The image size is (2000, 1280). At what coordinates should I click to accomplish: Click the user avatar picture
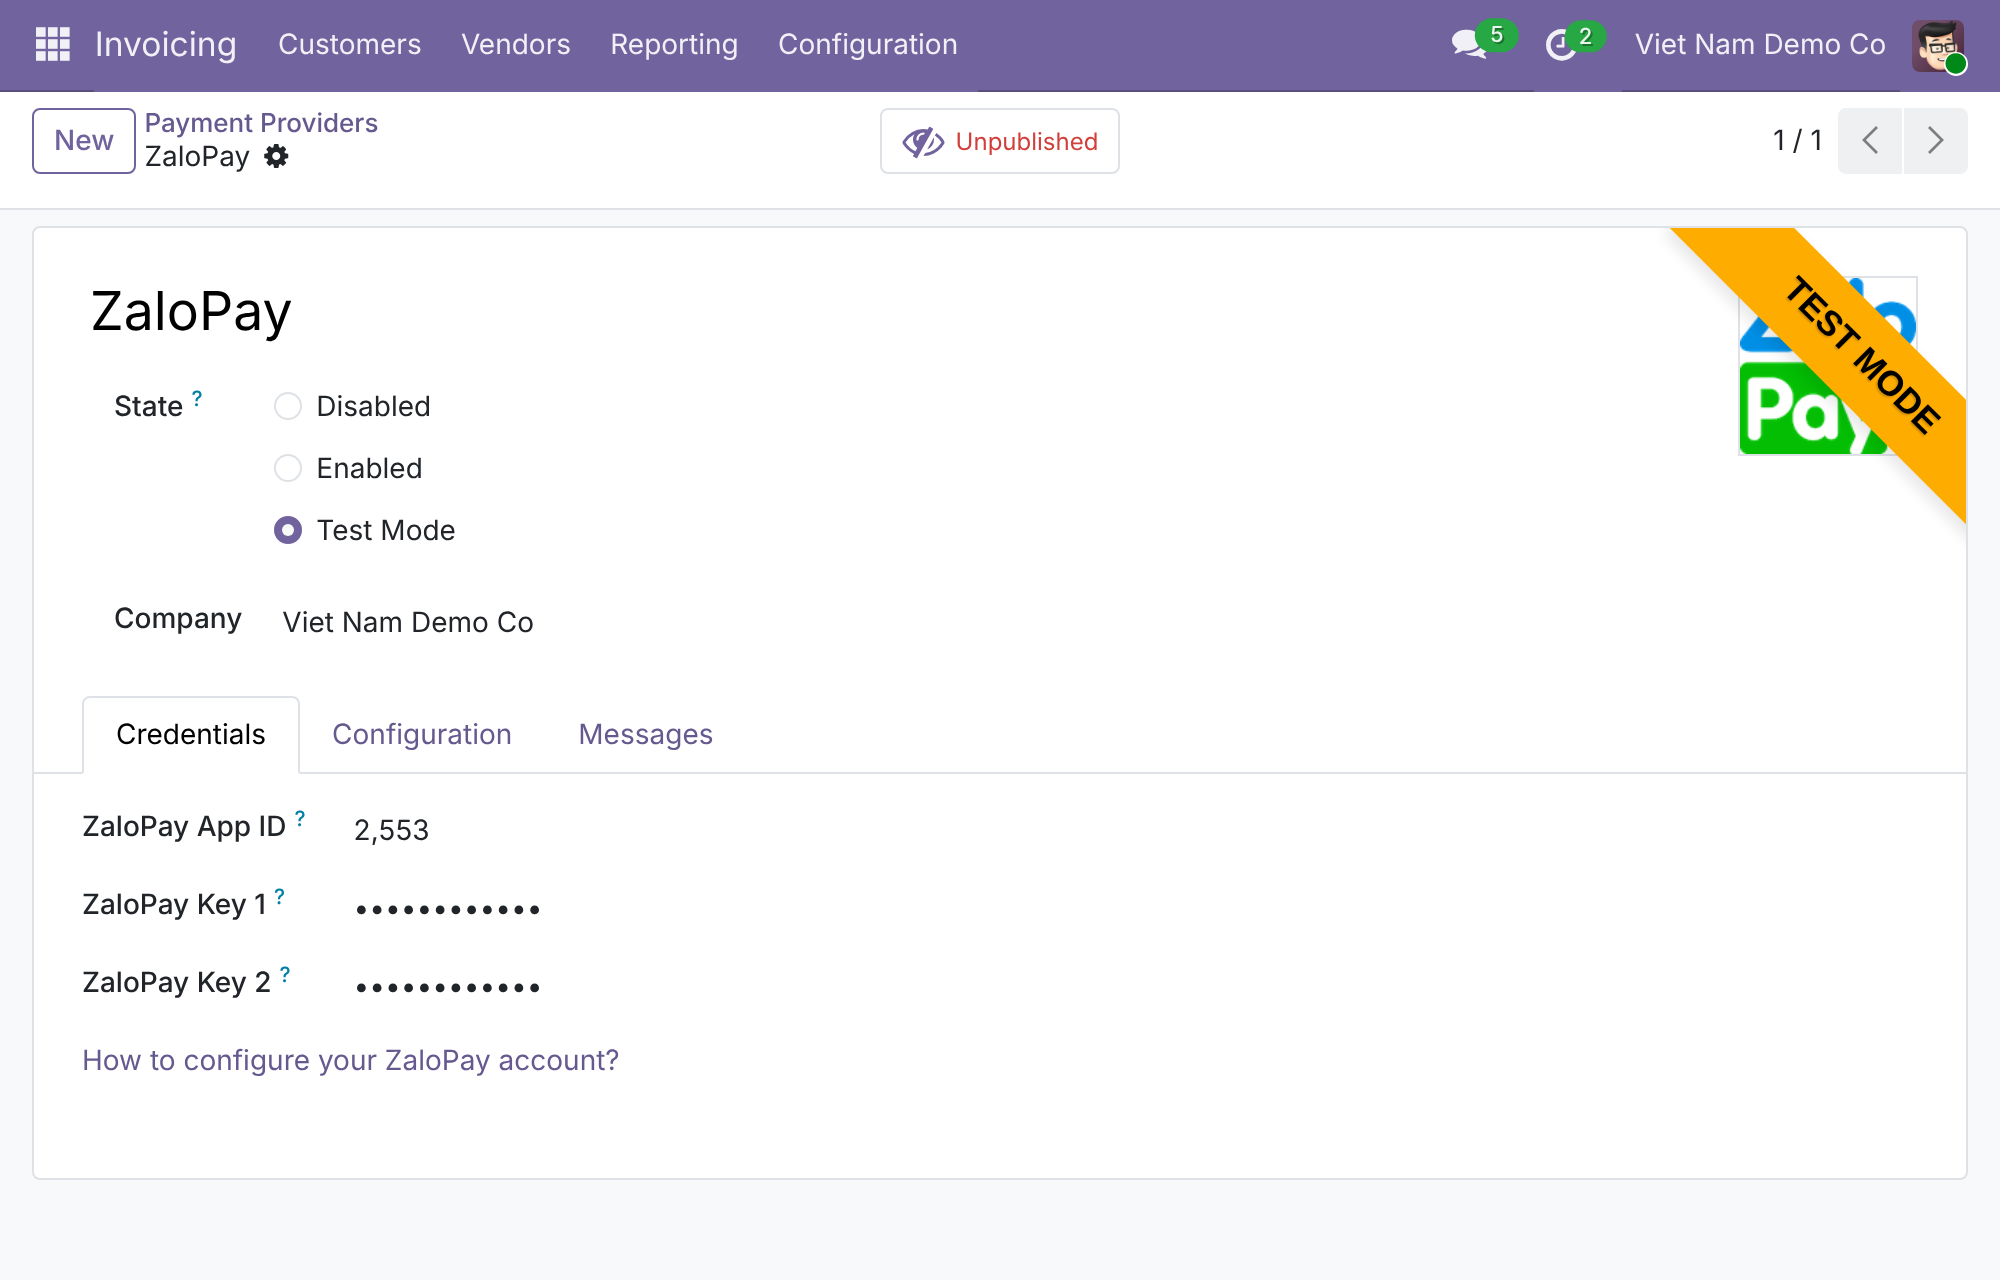click(x=1938, y=45)
